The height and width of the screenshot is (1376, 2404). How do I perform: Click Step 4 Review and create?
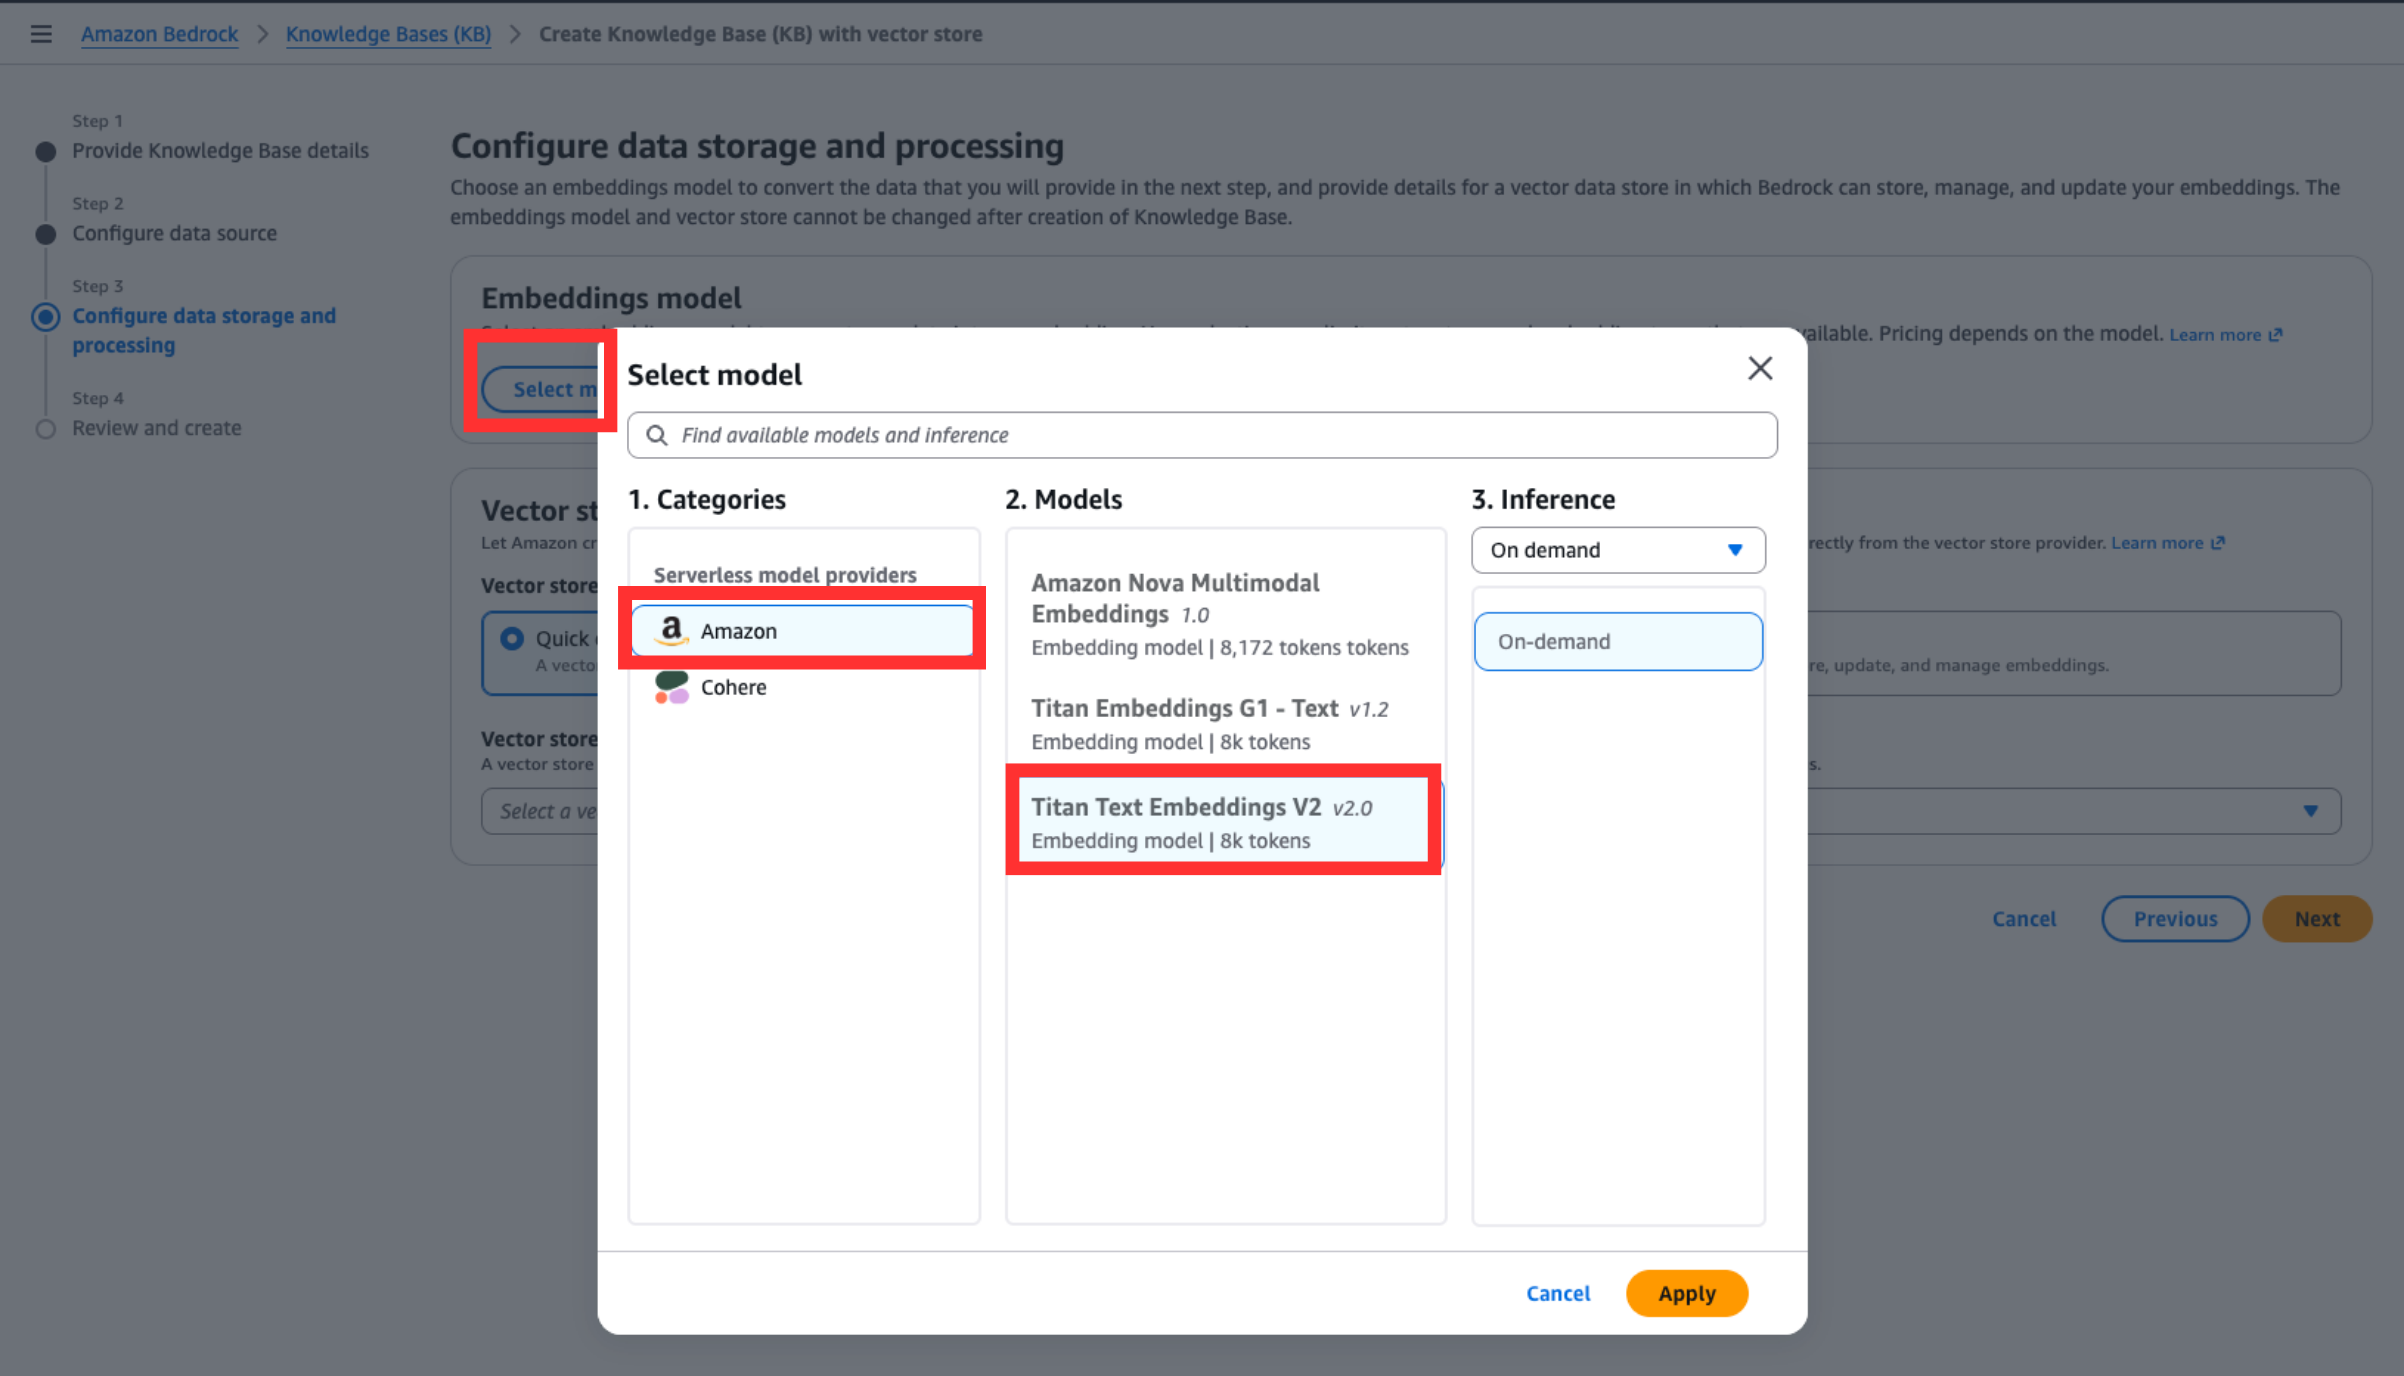click(157, 428)
